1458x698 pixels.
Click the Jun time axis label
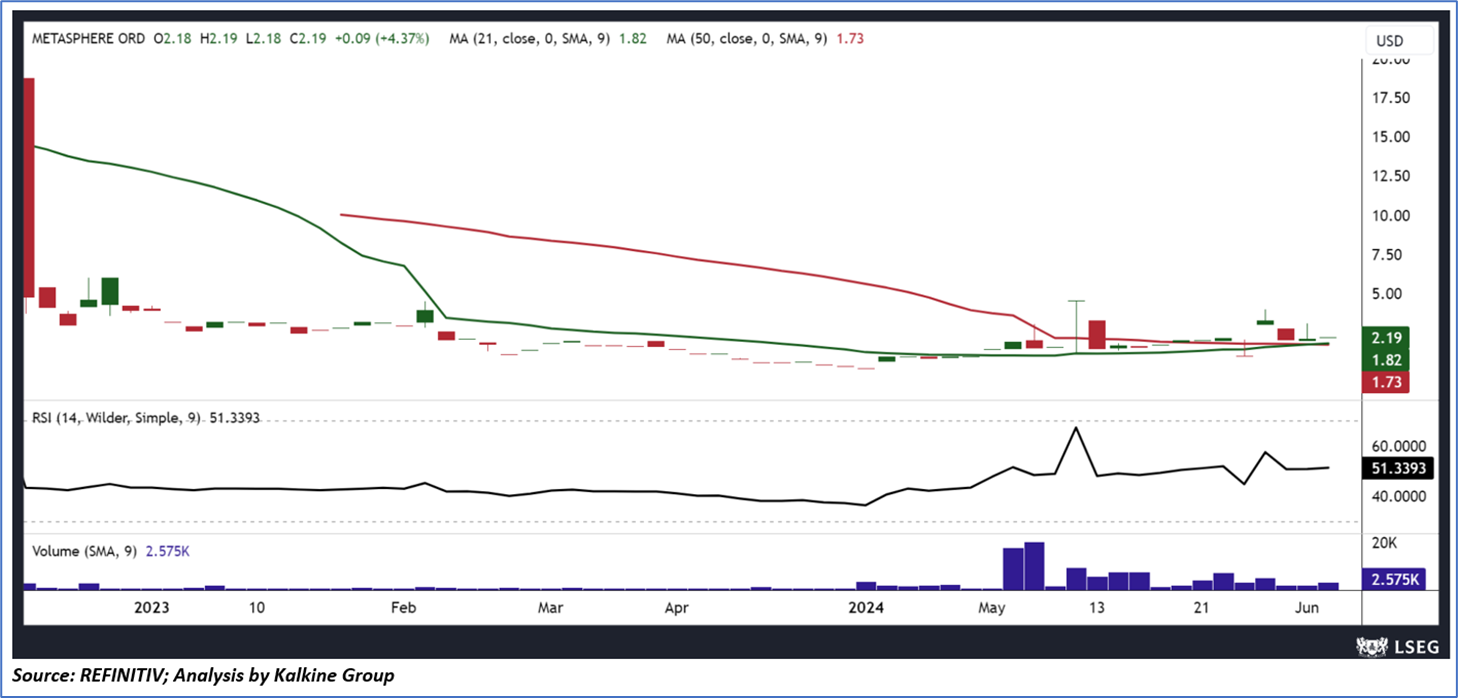pos(1306,607)
